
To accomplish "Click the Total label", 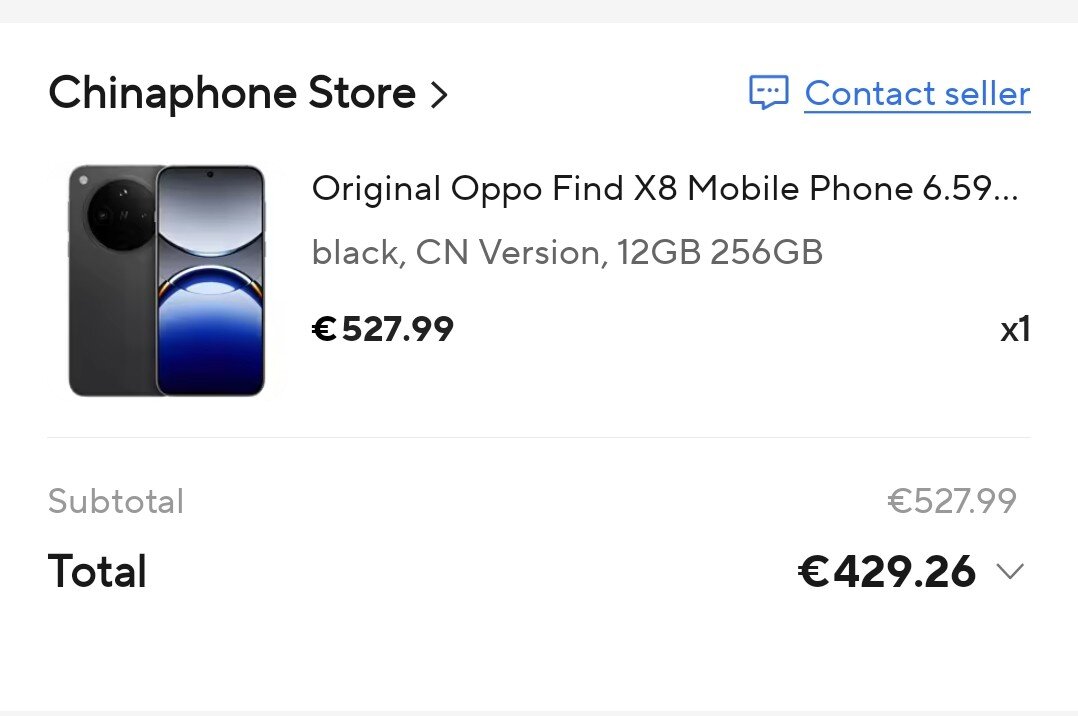I will [98, 572].
